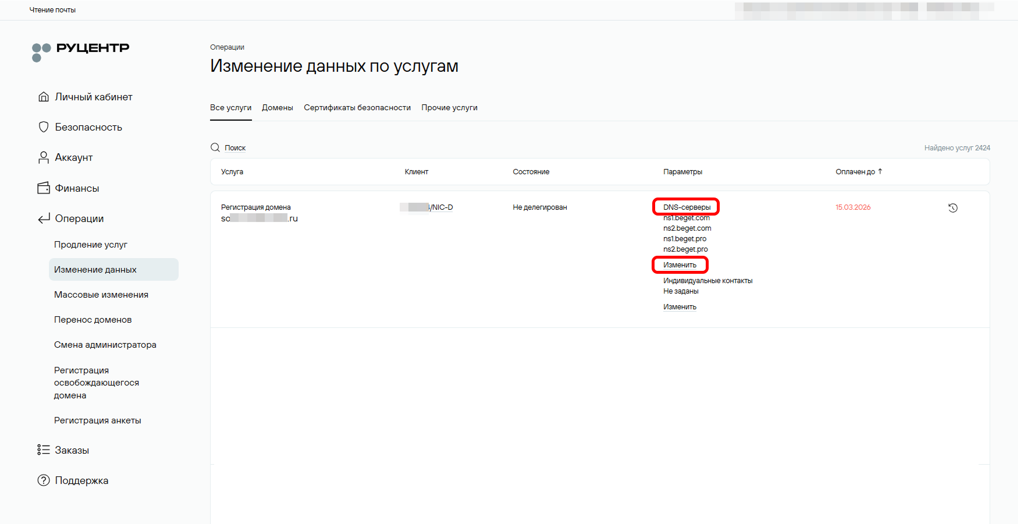The width and height of the screenshot is (1018, 524).
Task: Switch to Прочие услуги tab
Action: pyautogui.click(x=449, y=108)
